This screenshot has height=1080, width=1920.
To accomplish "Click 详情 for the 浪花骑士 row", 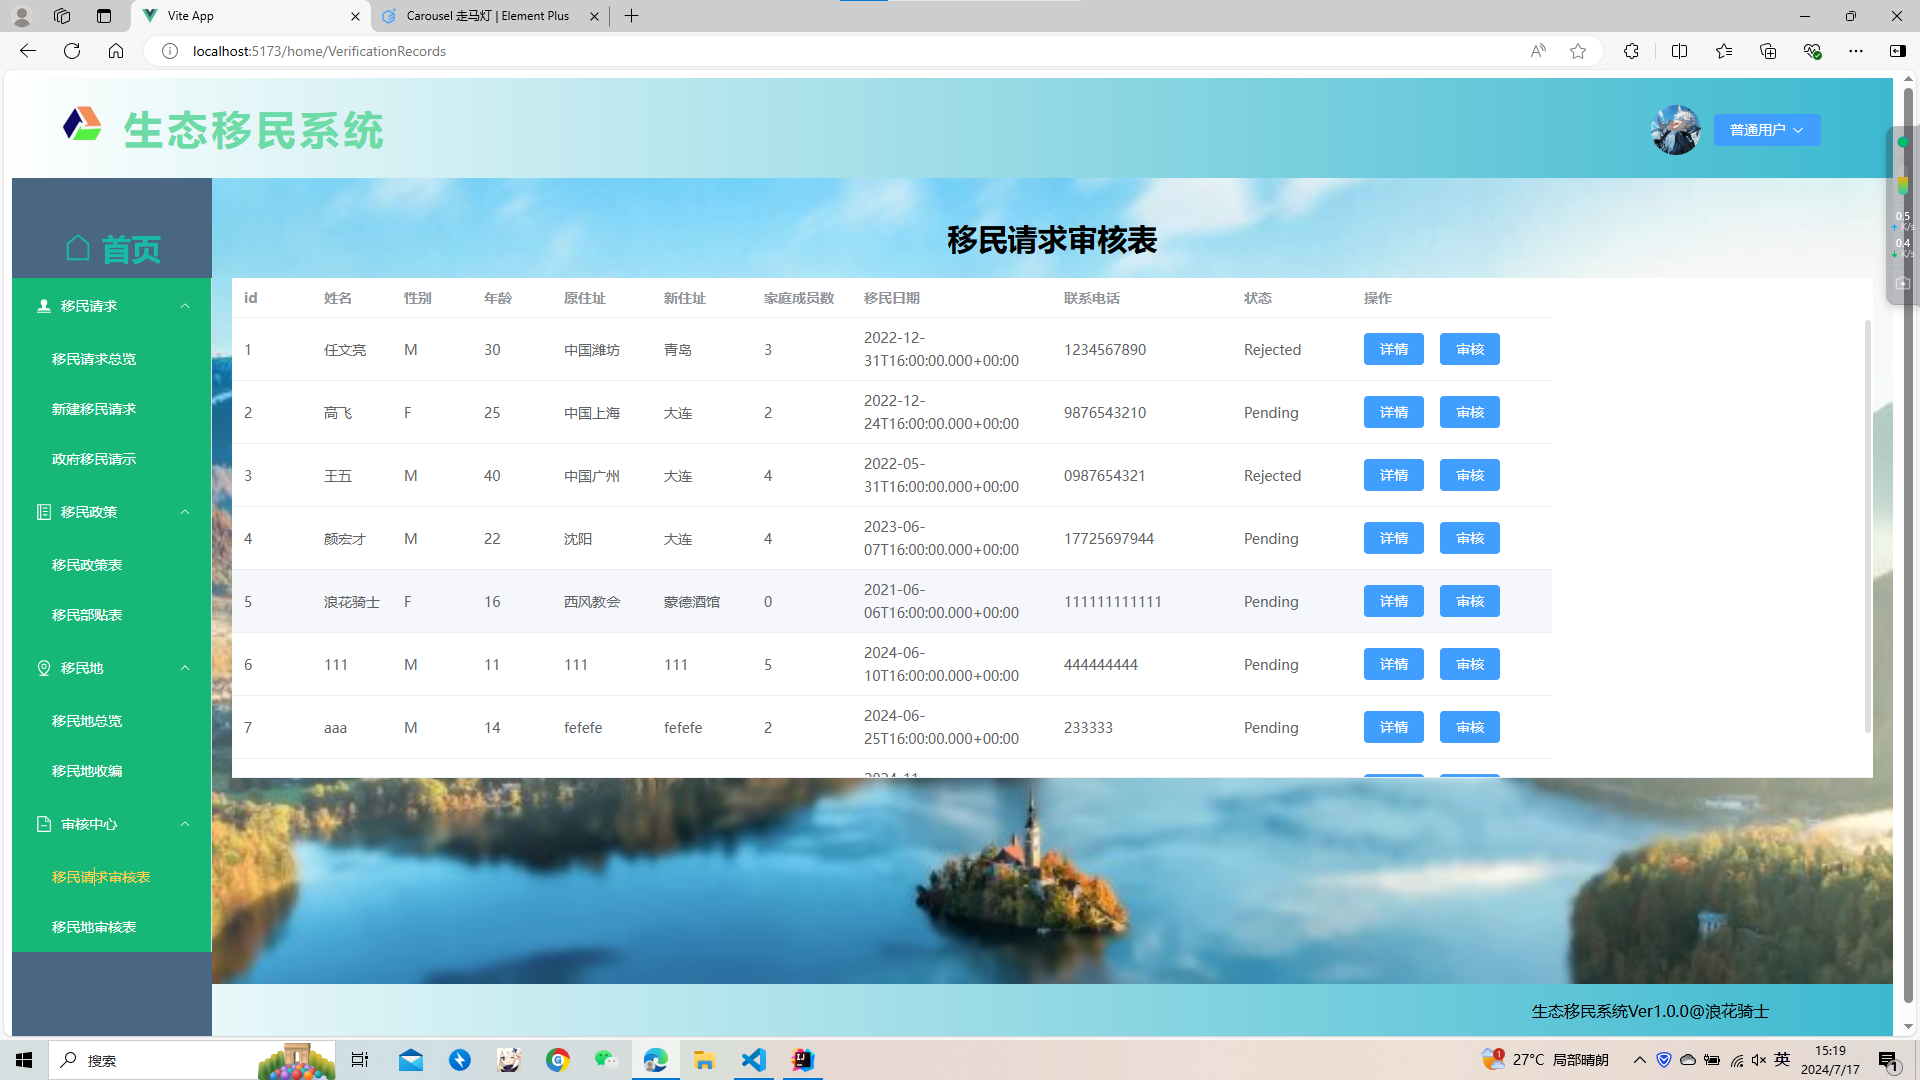I will 1394,601.
